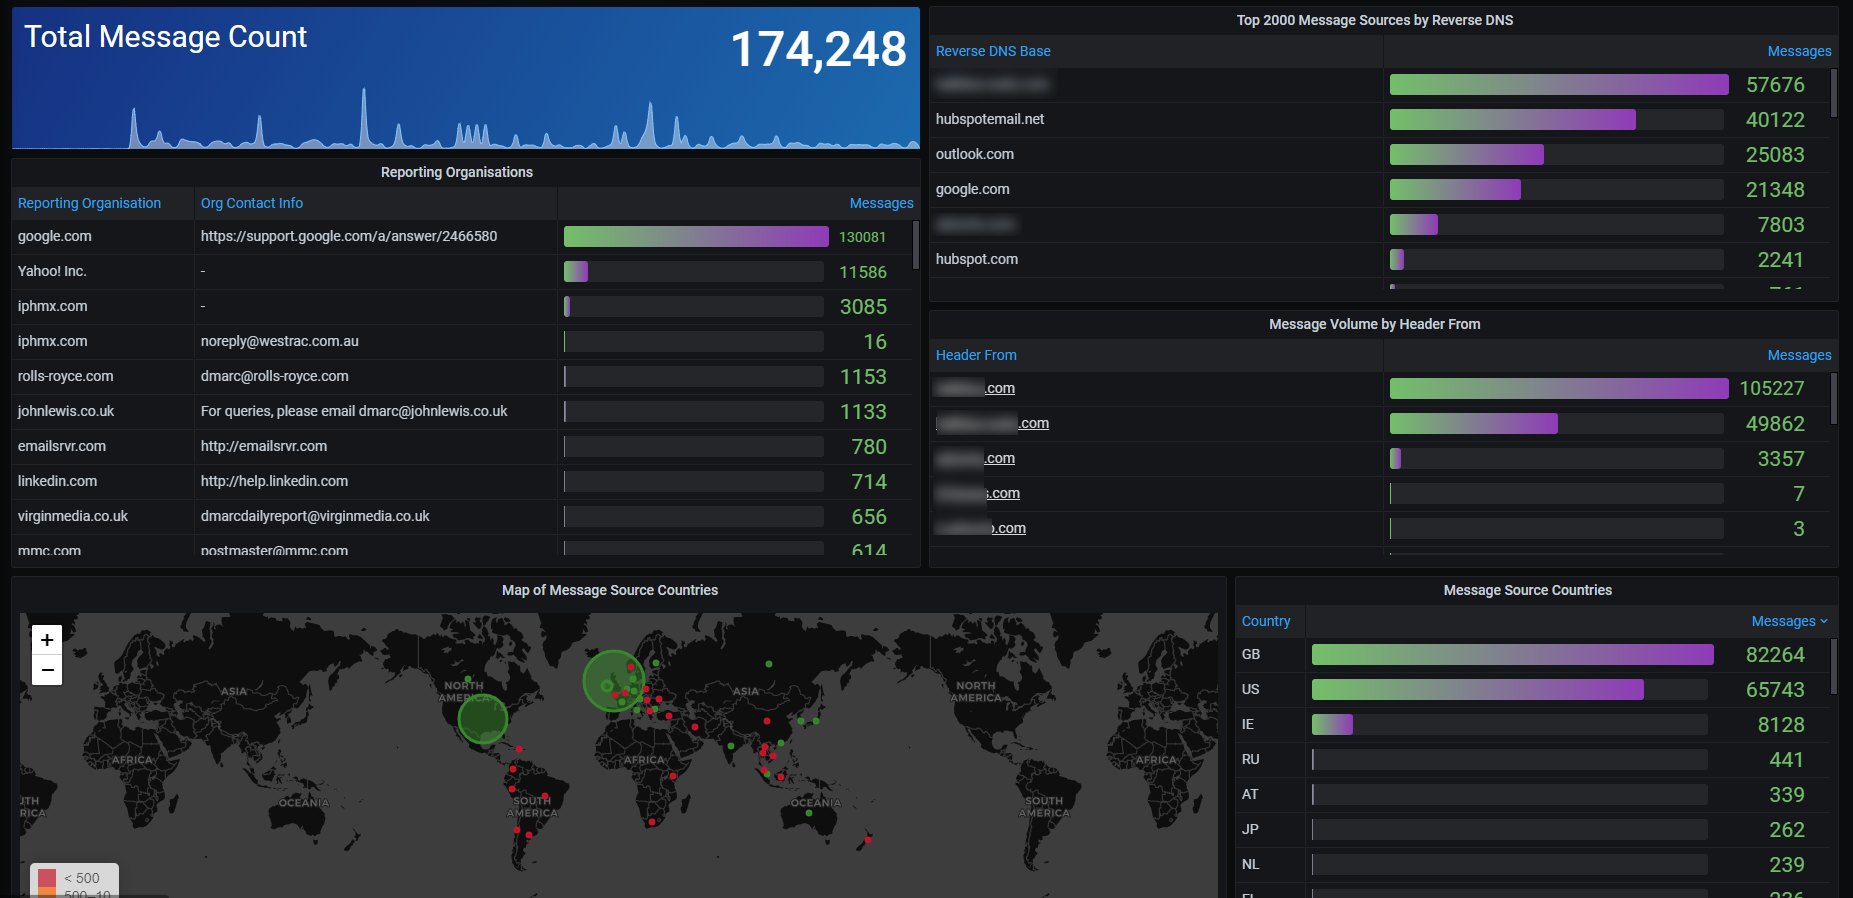This screenshot has width=1853, height=898.
Task: Click the support.google.com contact info URL
Action: coord(349,236)
